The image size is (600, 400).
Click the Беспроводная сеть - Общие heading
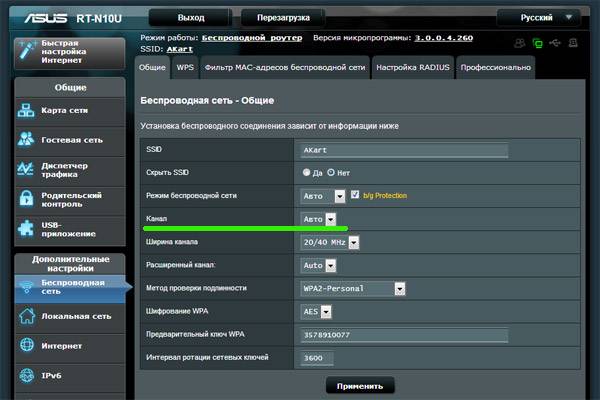point(207,101)
